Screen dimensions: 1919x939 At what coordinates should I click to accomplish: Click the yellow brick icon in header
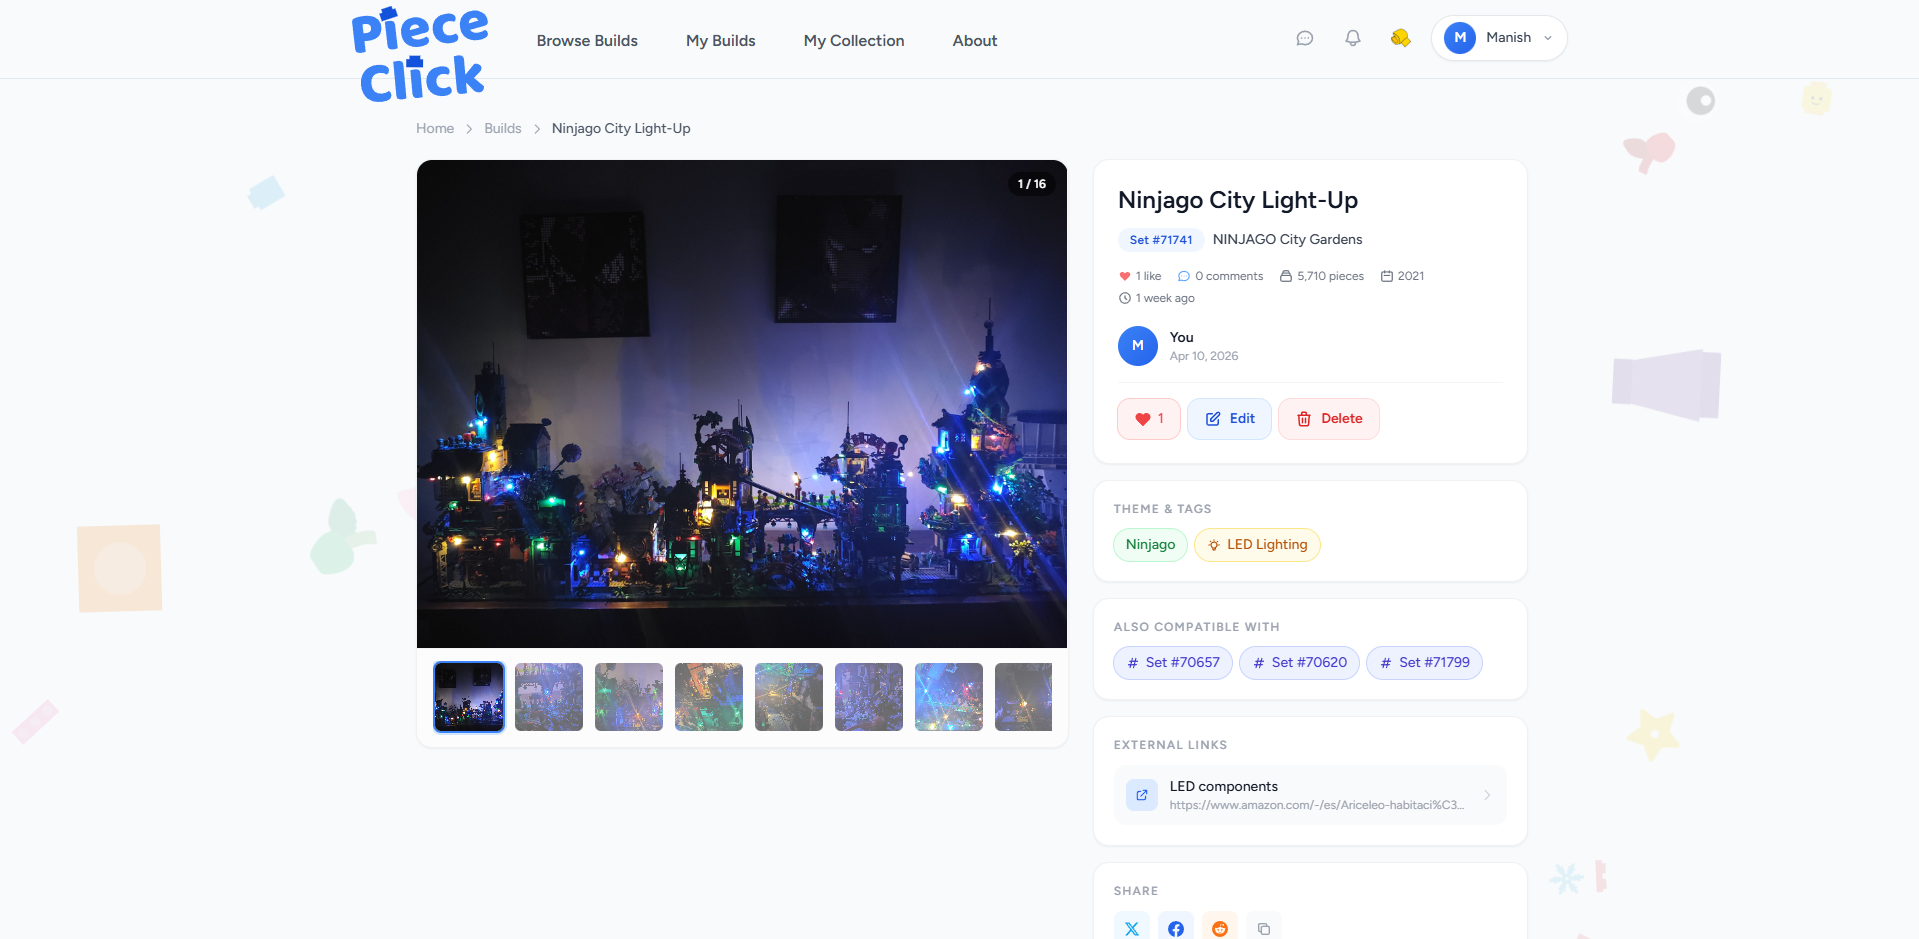(x=1400, y=38)
